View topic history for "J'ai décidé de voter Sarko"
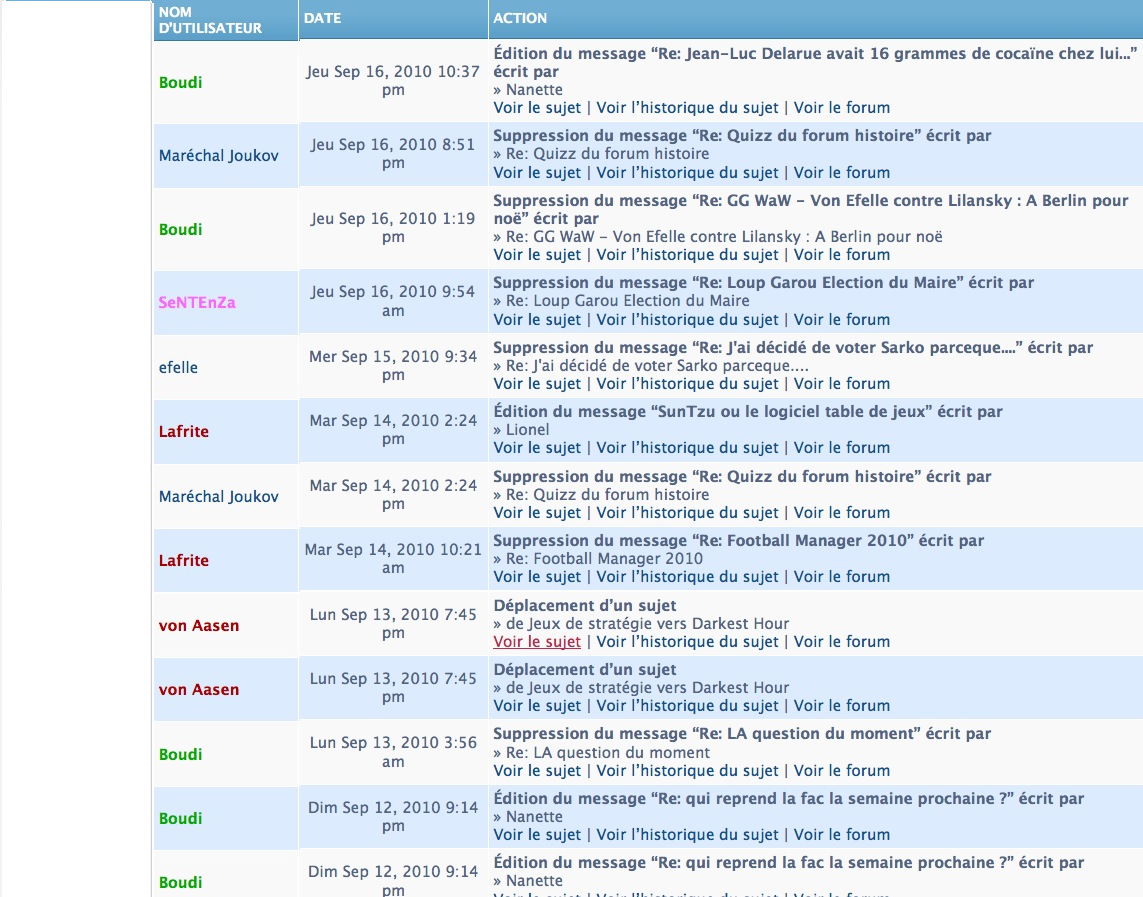This screenshot has width=1143, height=897. (x=687, y=384)
